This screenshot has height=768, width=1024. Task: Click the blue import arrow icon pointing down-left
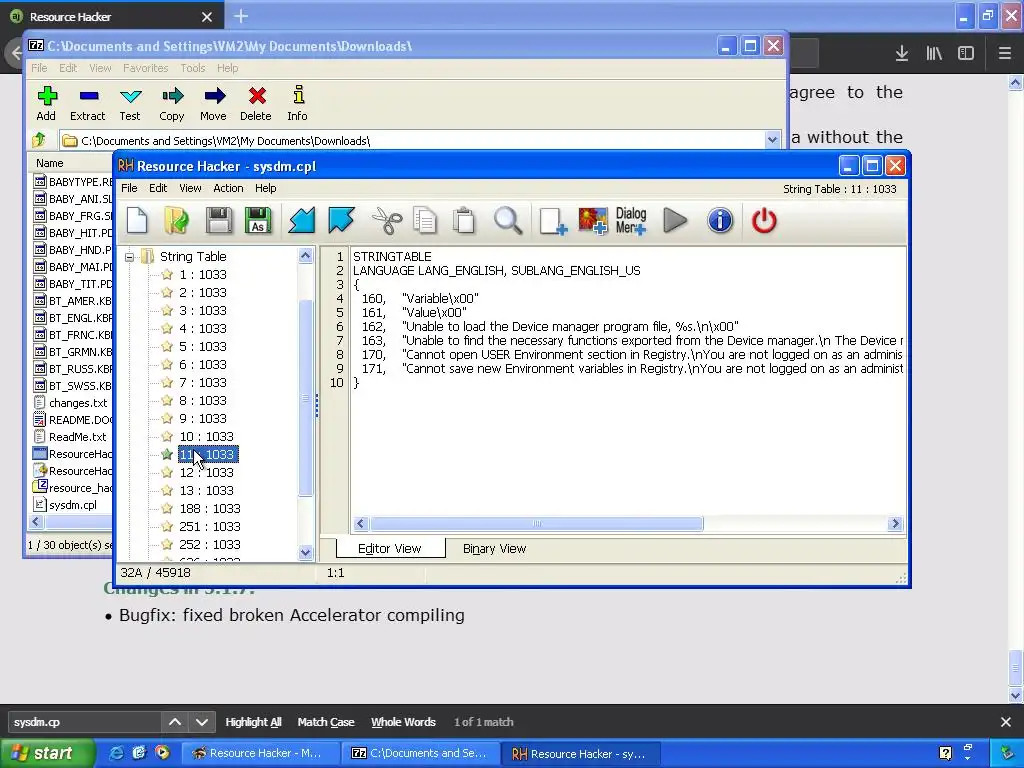point(302,220)
